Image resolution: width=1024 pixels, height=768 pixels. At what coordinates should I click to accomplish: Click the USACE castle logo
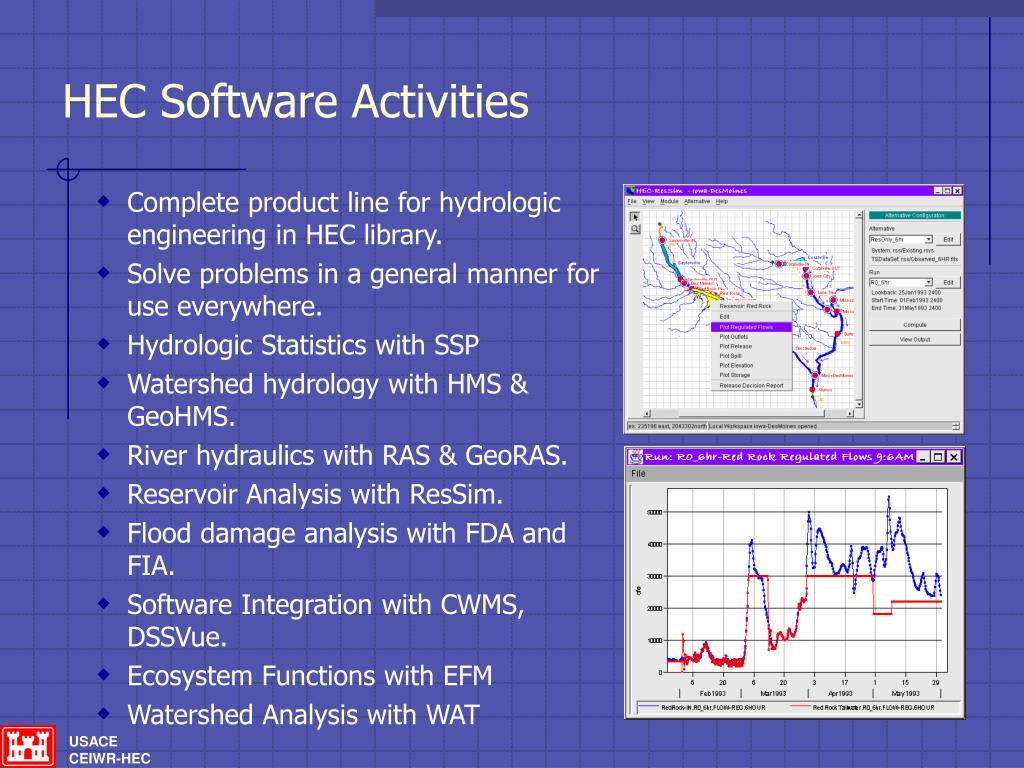27,746
